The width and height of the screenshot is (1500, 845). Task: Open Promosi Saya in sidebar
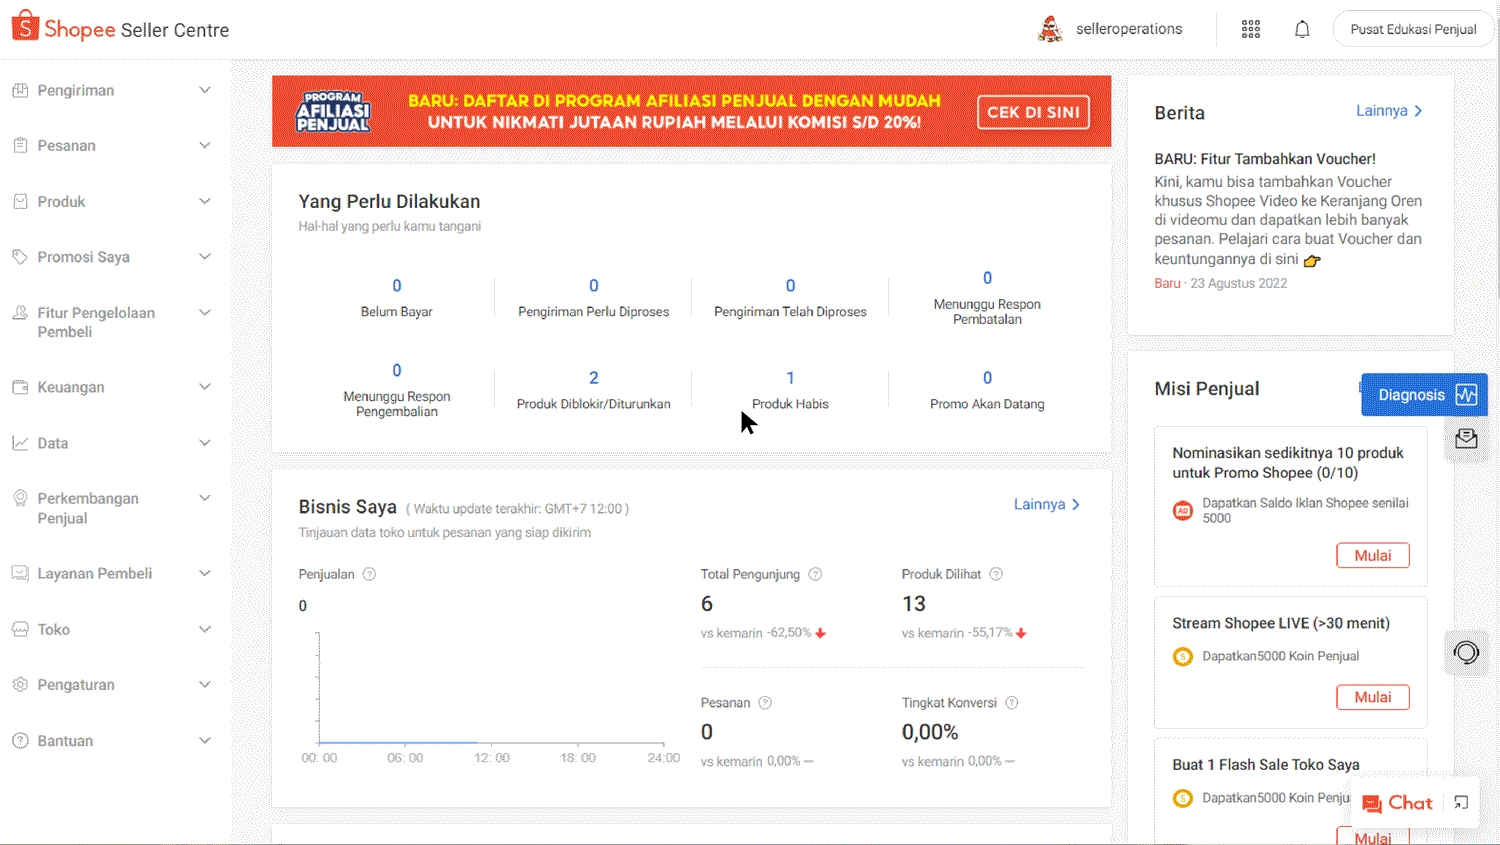point(84,257)
